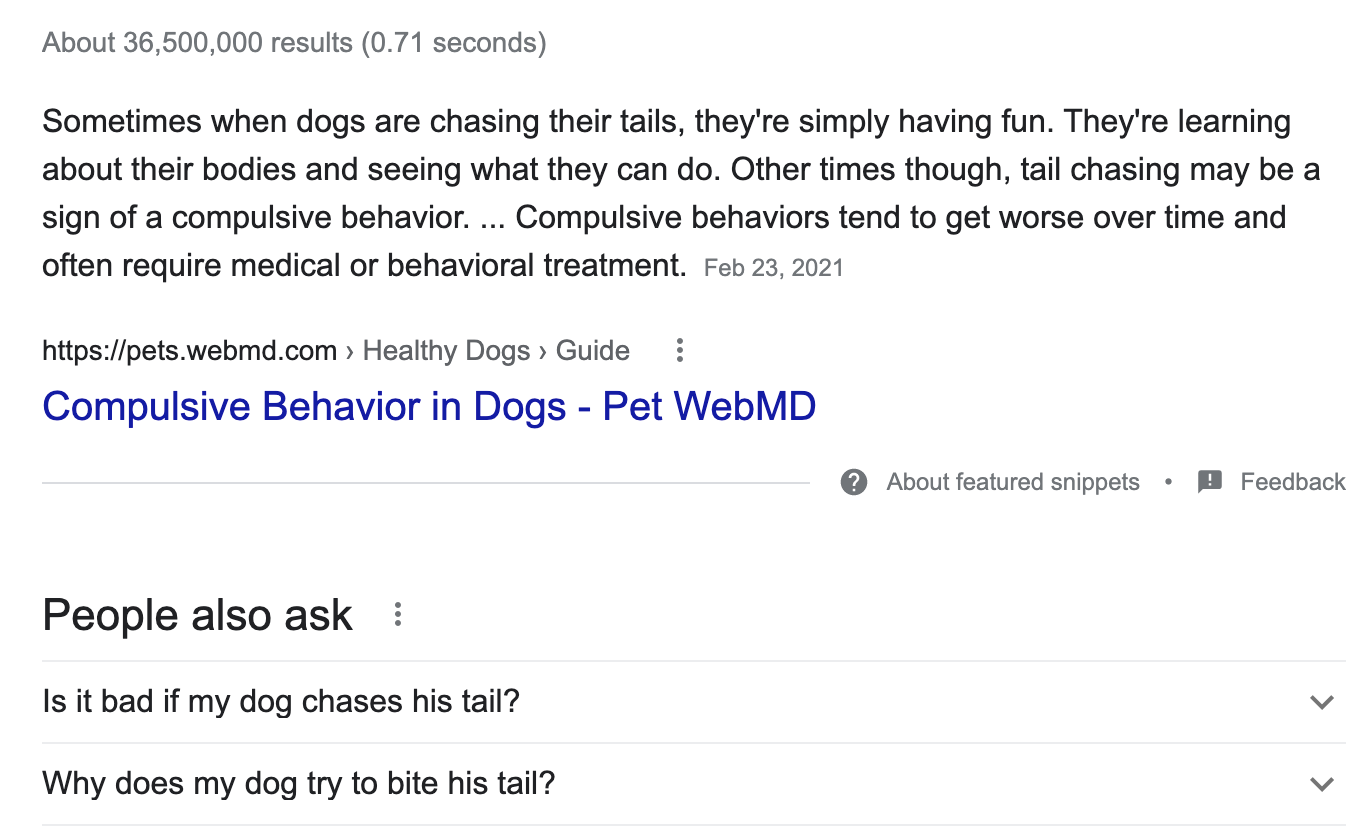
Task: Click the About featured snippets text link
Action: tap(1012, 482)
